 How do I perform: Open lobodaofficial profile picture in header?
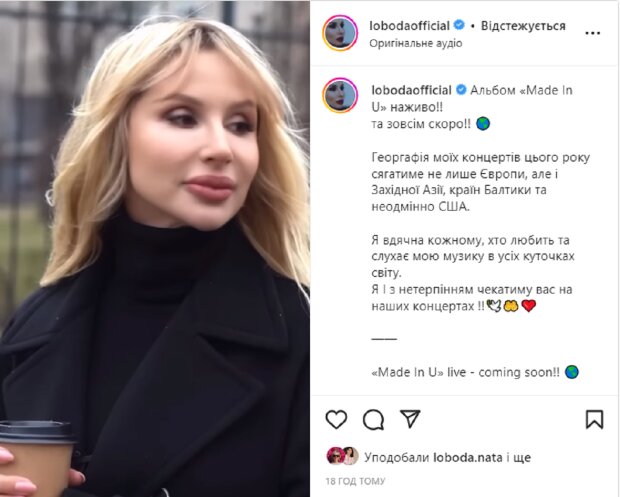pos(340,33)
